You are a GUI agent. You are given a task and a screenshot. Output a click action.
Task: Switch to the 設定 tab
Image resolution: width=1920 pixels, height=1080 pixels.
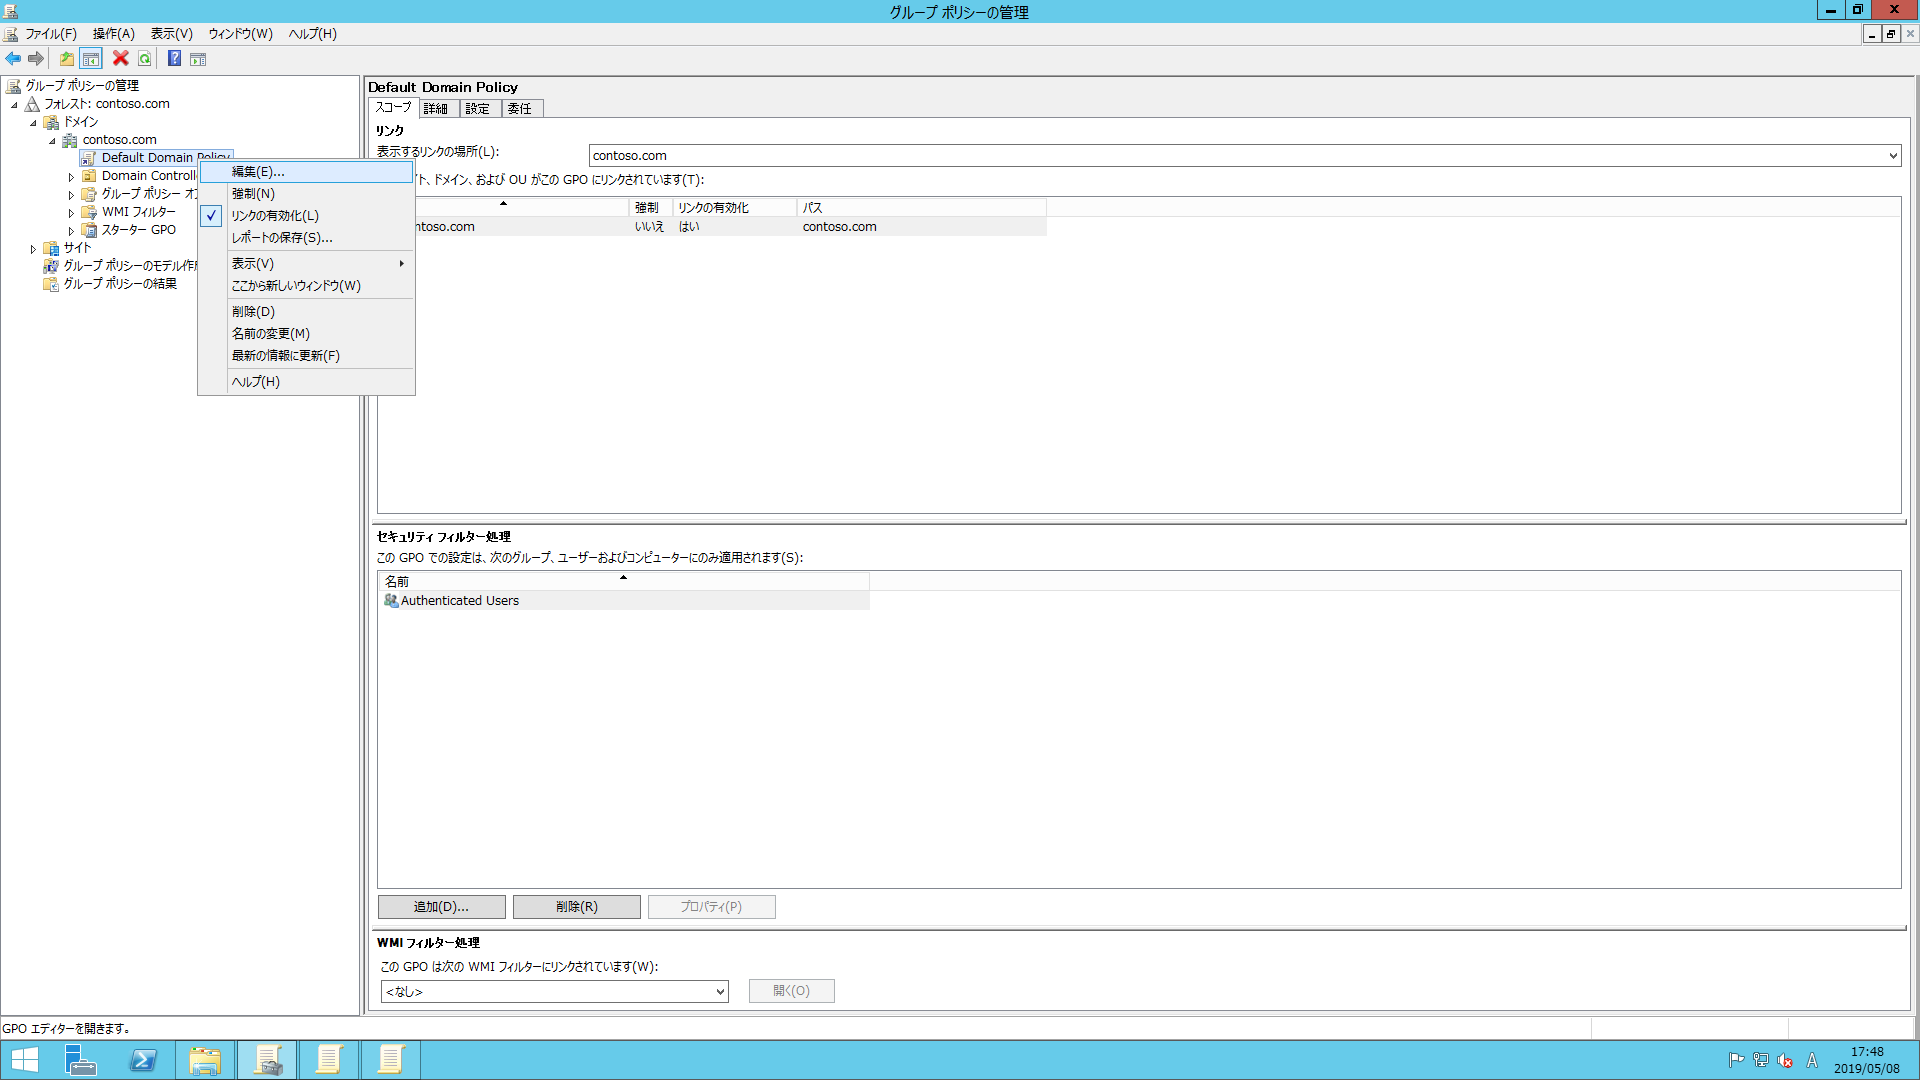[x=479, y=109]
